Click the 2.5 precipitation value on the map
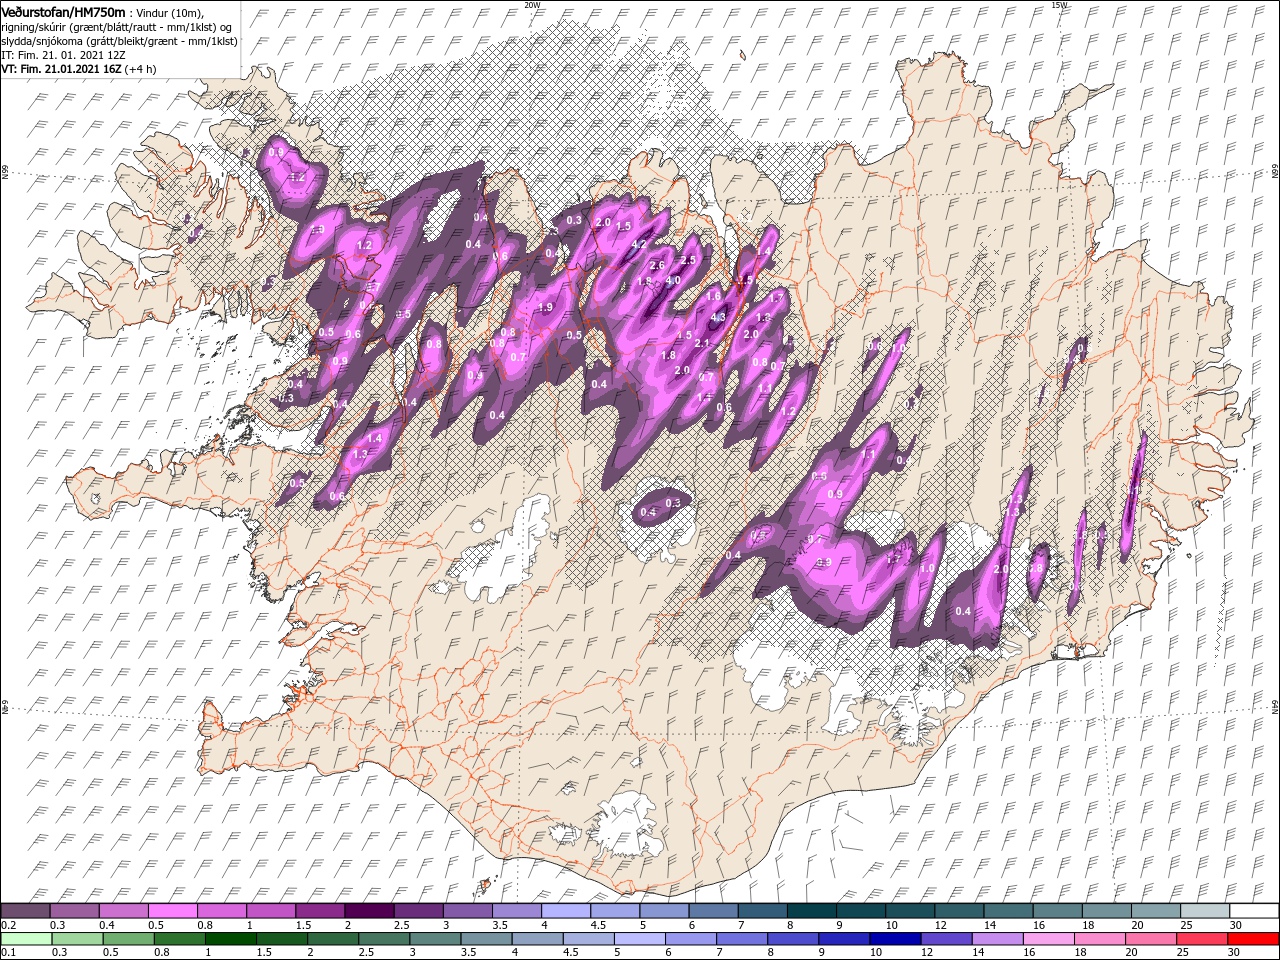Image resolution: width=1280 pixels, height=960 pixels. 688,260
